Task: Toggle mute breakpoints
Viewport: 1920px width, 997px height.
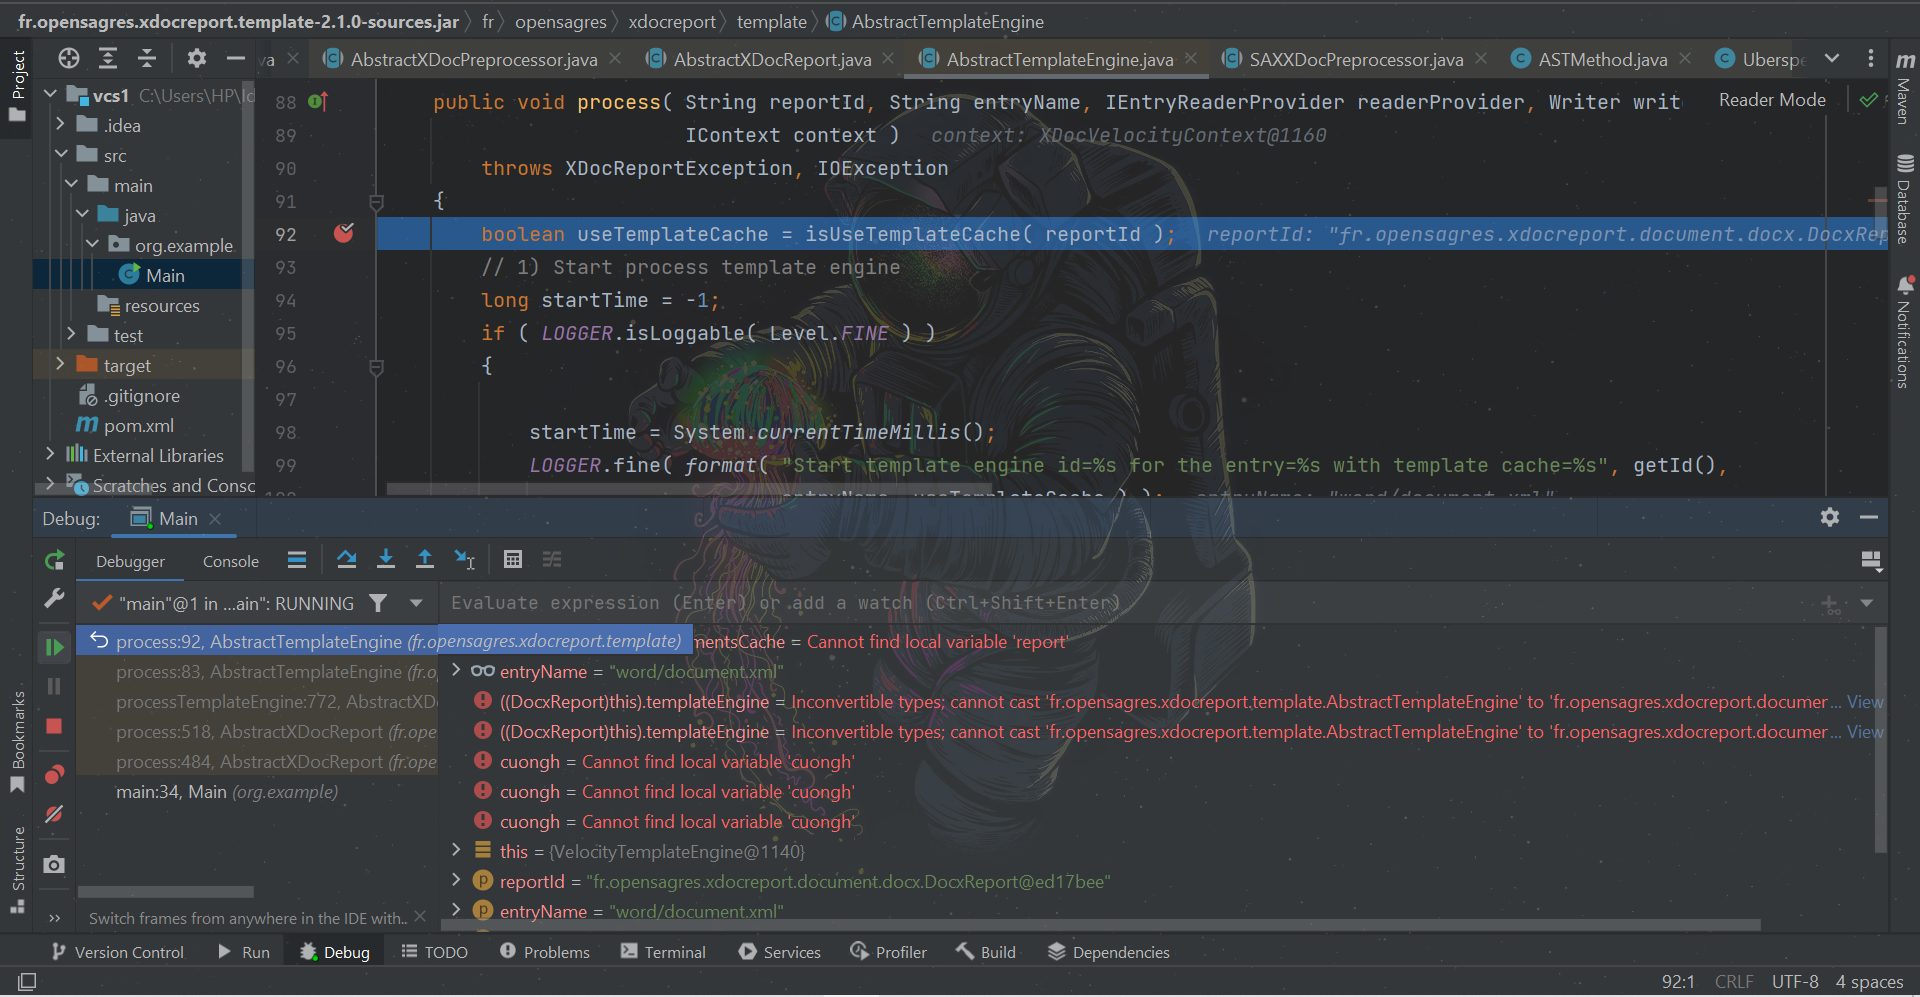Action: click(55, 814)
